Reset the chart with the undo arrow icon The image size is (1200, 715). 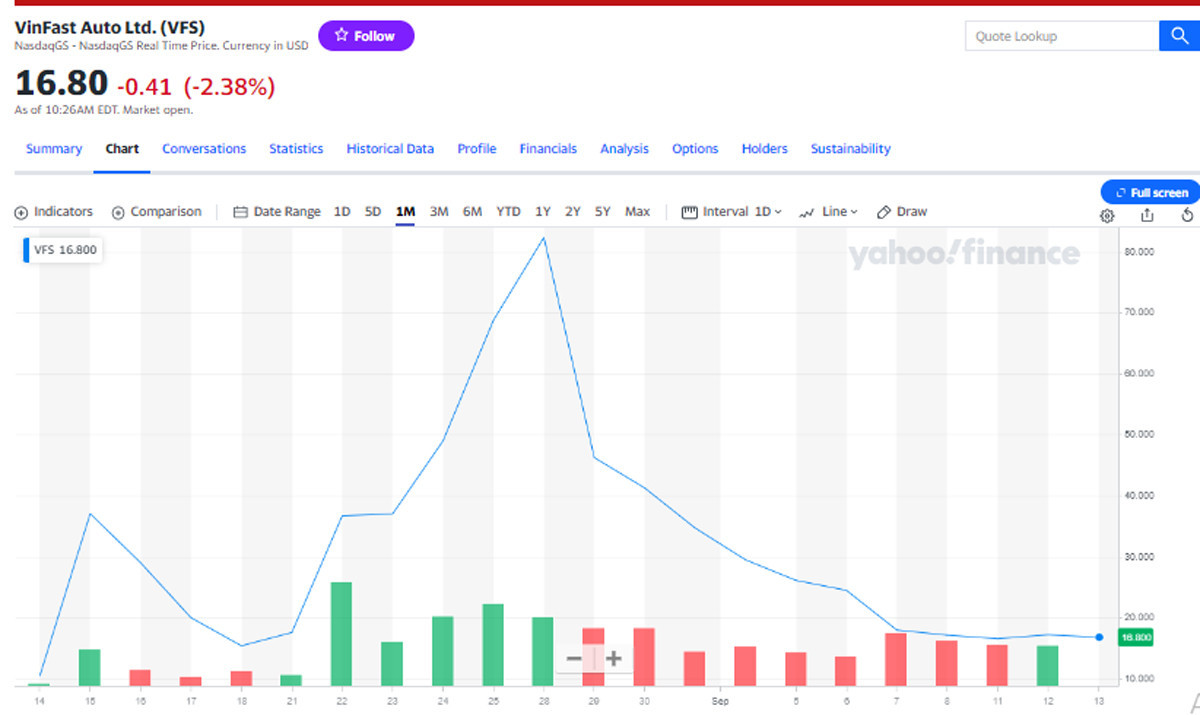click(1187, 215)
